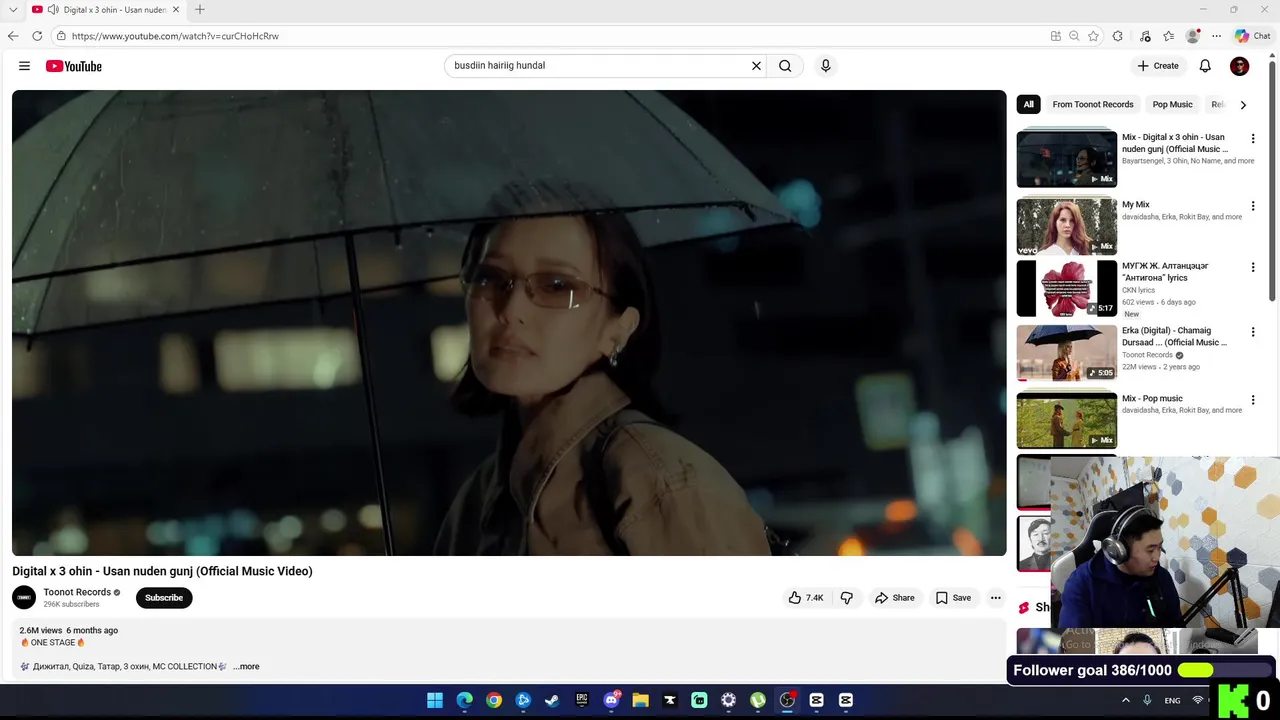The height and width of the screenshot is (720, 1280).
Task: Open Steam from the taskbar
Action: click(552, 700)
